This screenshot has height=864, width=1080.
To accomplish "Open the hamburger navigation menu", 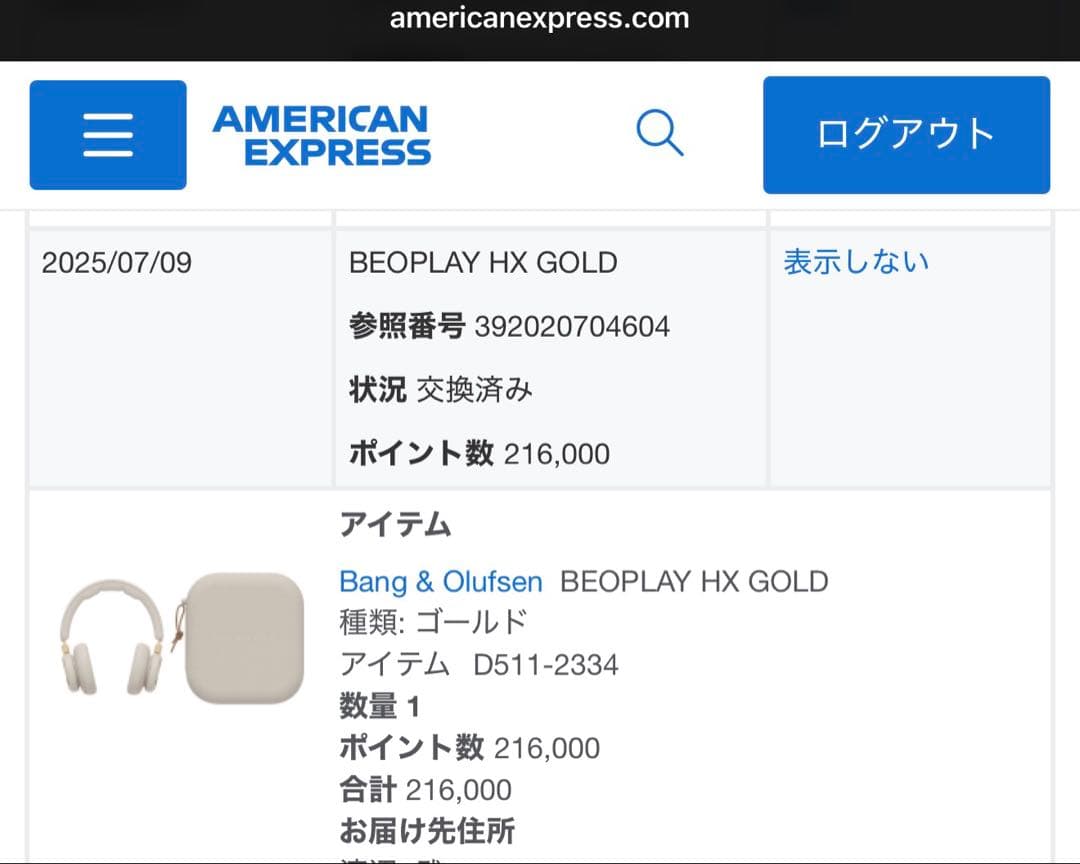I will tap(108, 135).
